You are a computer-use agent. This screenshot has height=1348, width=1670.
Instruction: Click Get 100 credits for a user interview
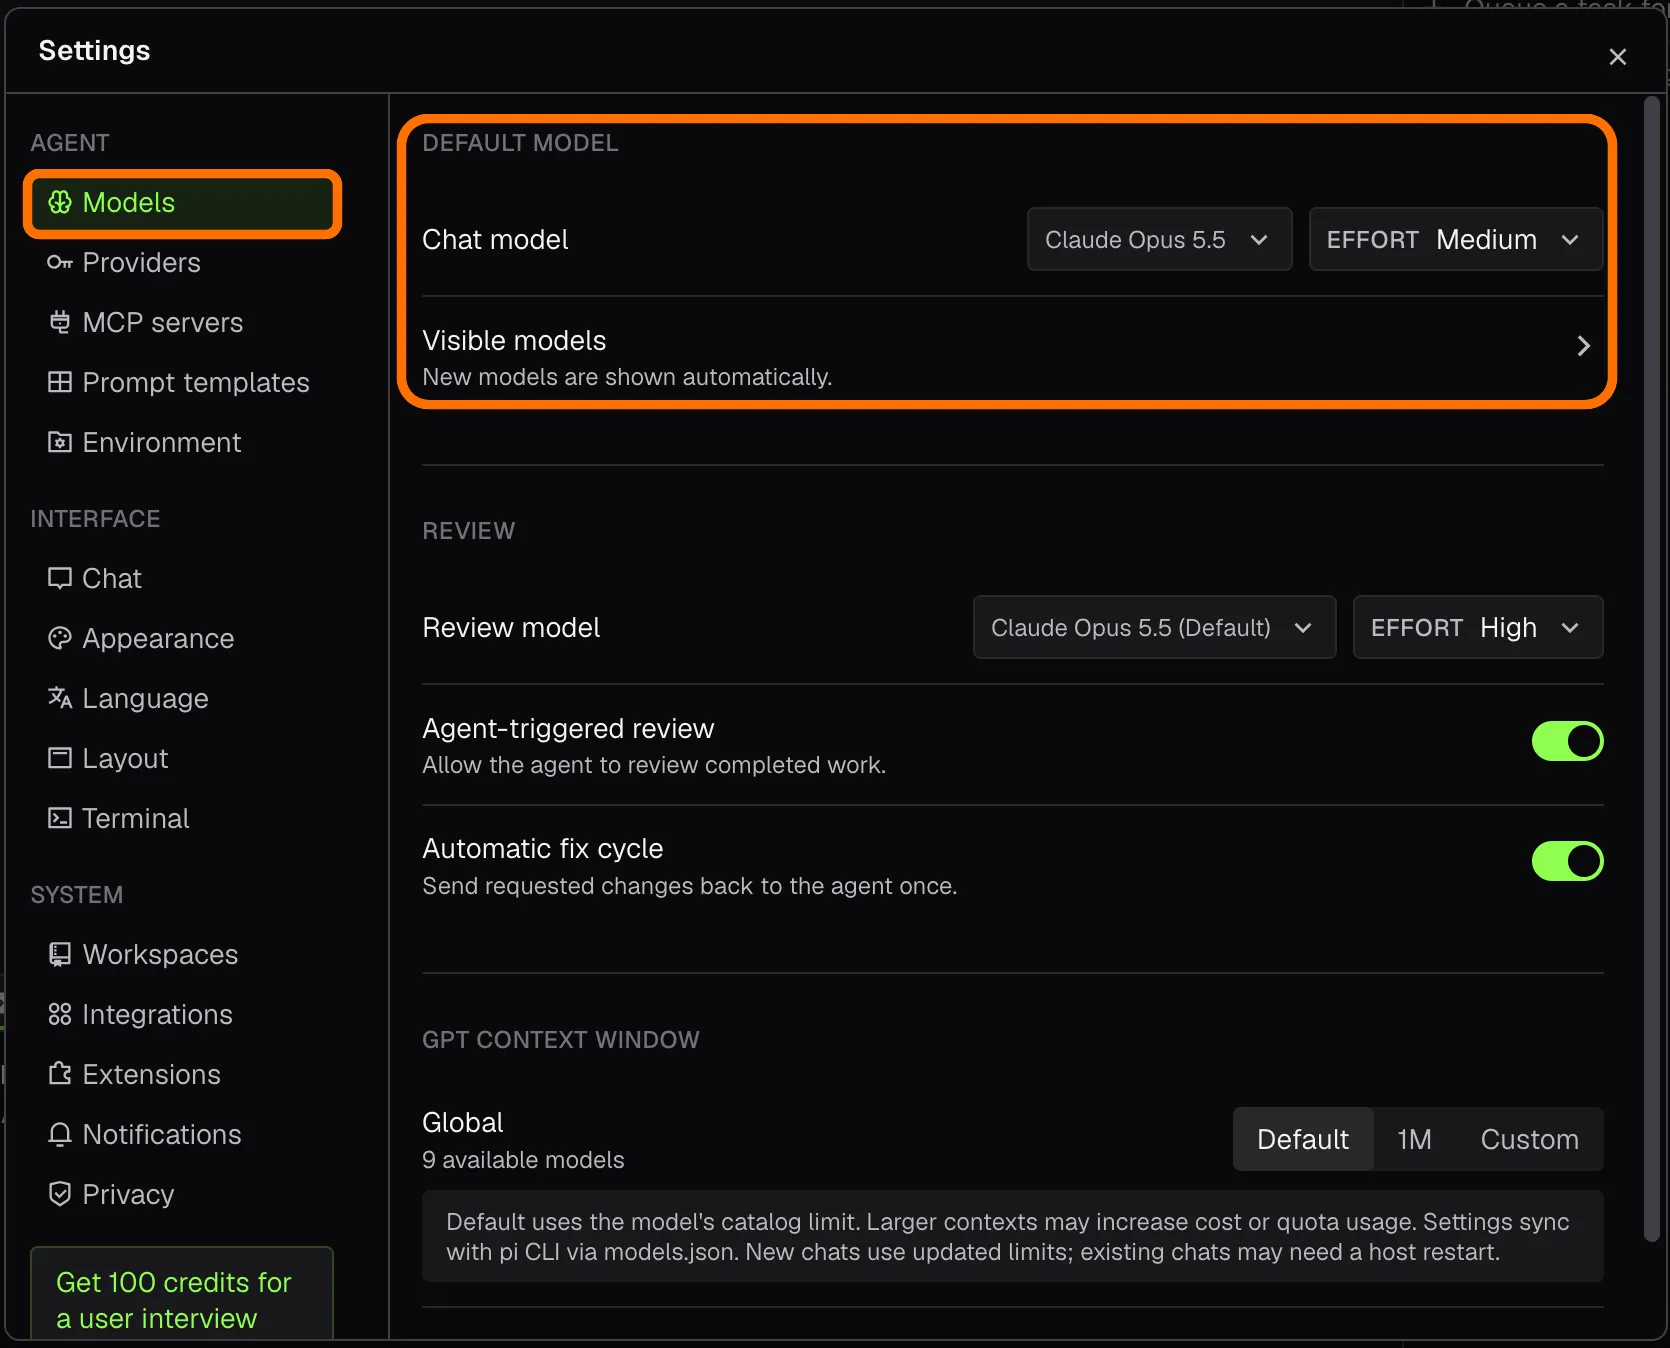tap(181, 1294)
